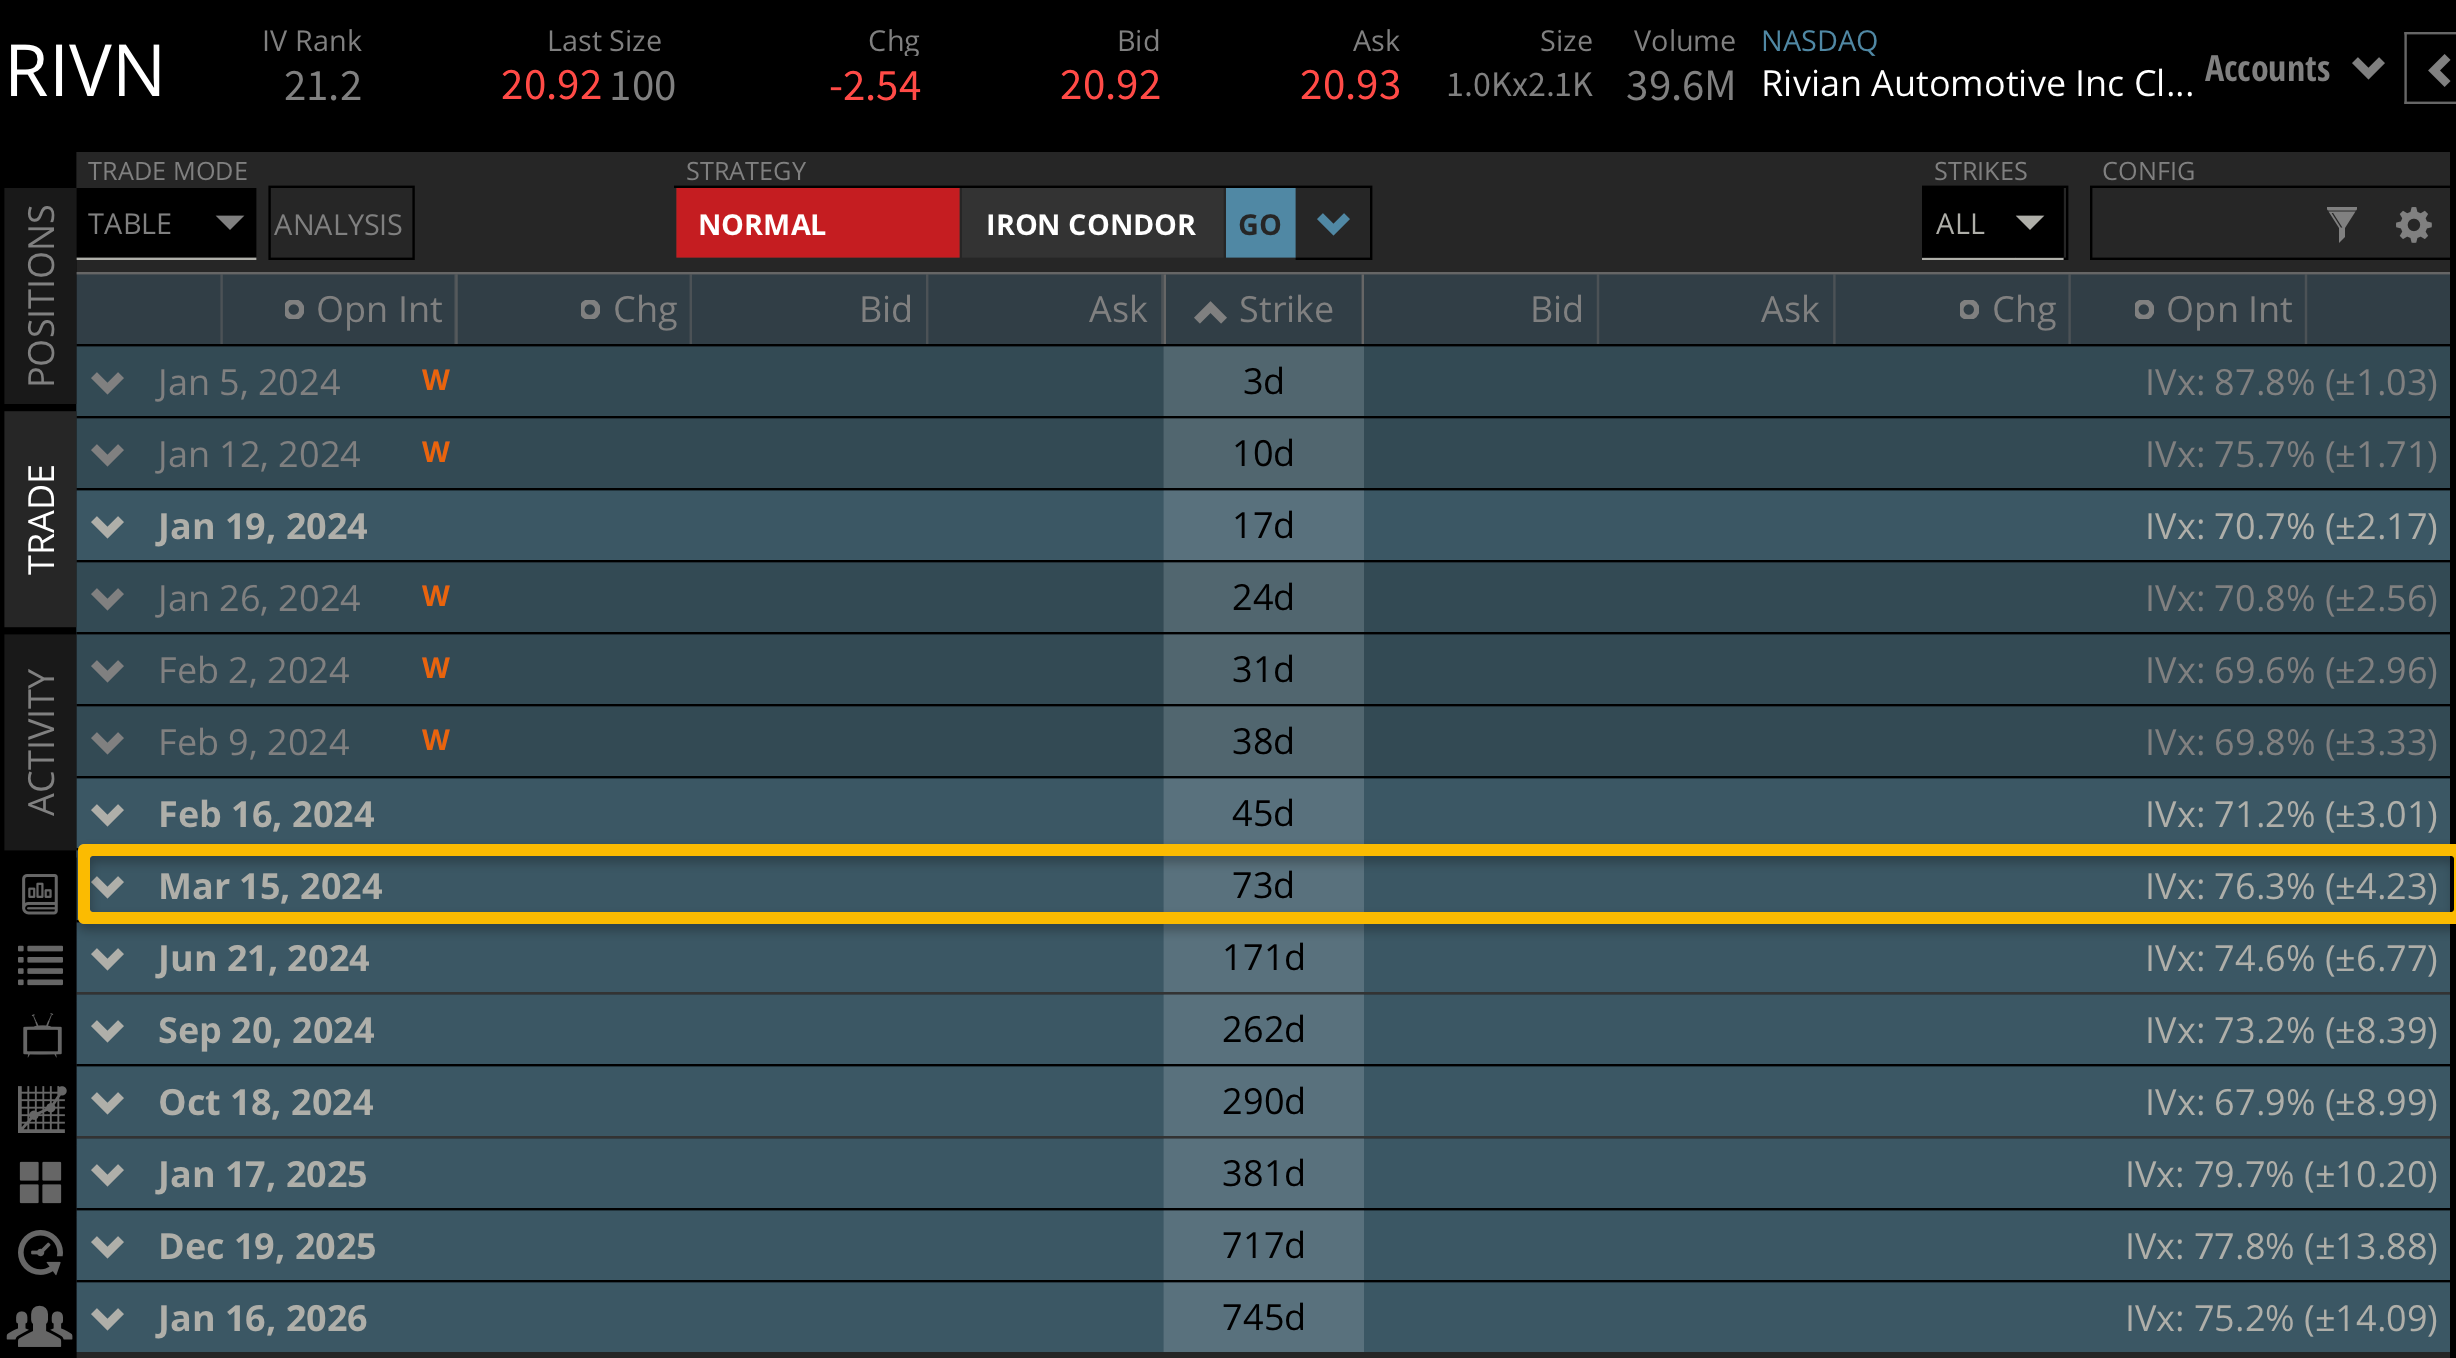Image resolution: width=2456 pixels, height=1358 pixels.
Task: Open the TV video icon in sidebar
Action: click(x=40, y=1037)
